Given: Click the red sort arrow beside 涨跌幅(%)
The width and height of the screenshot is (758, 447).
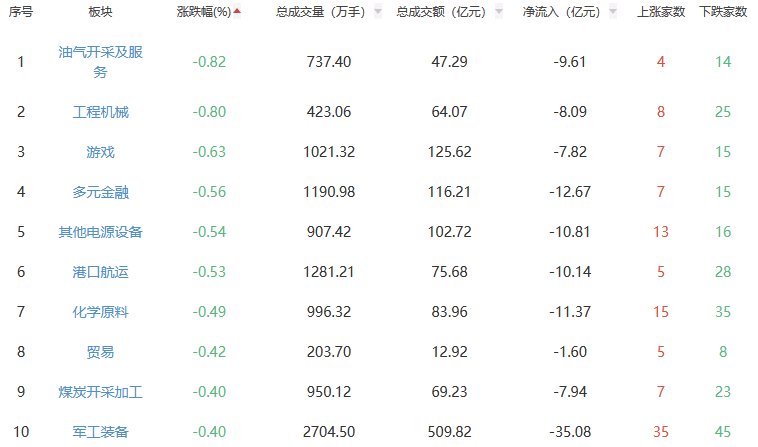Looking at the screenshot, I should click(237, 12).
